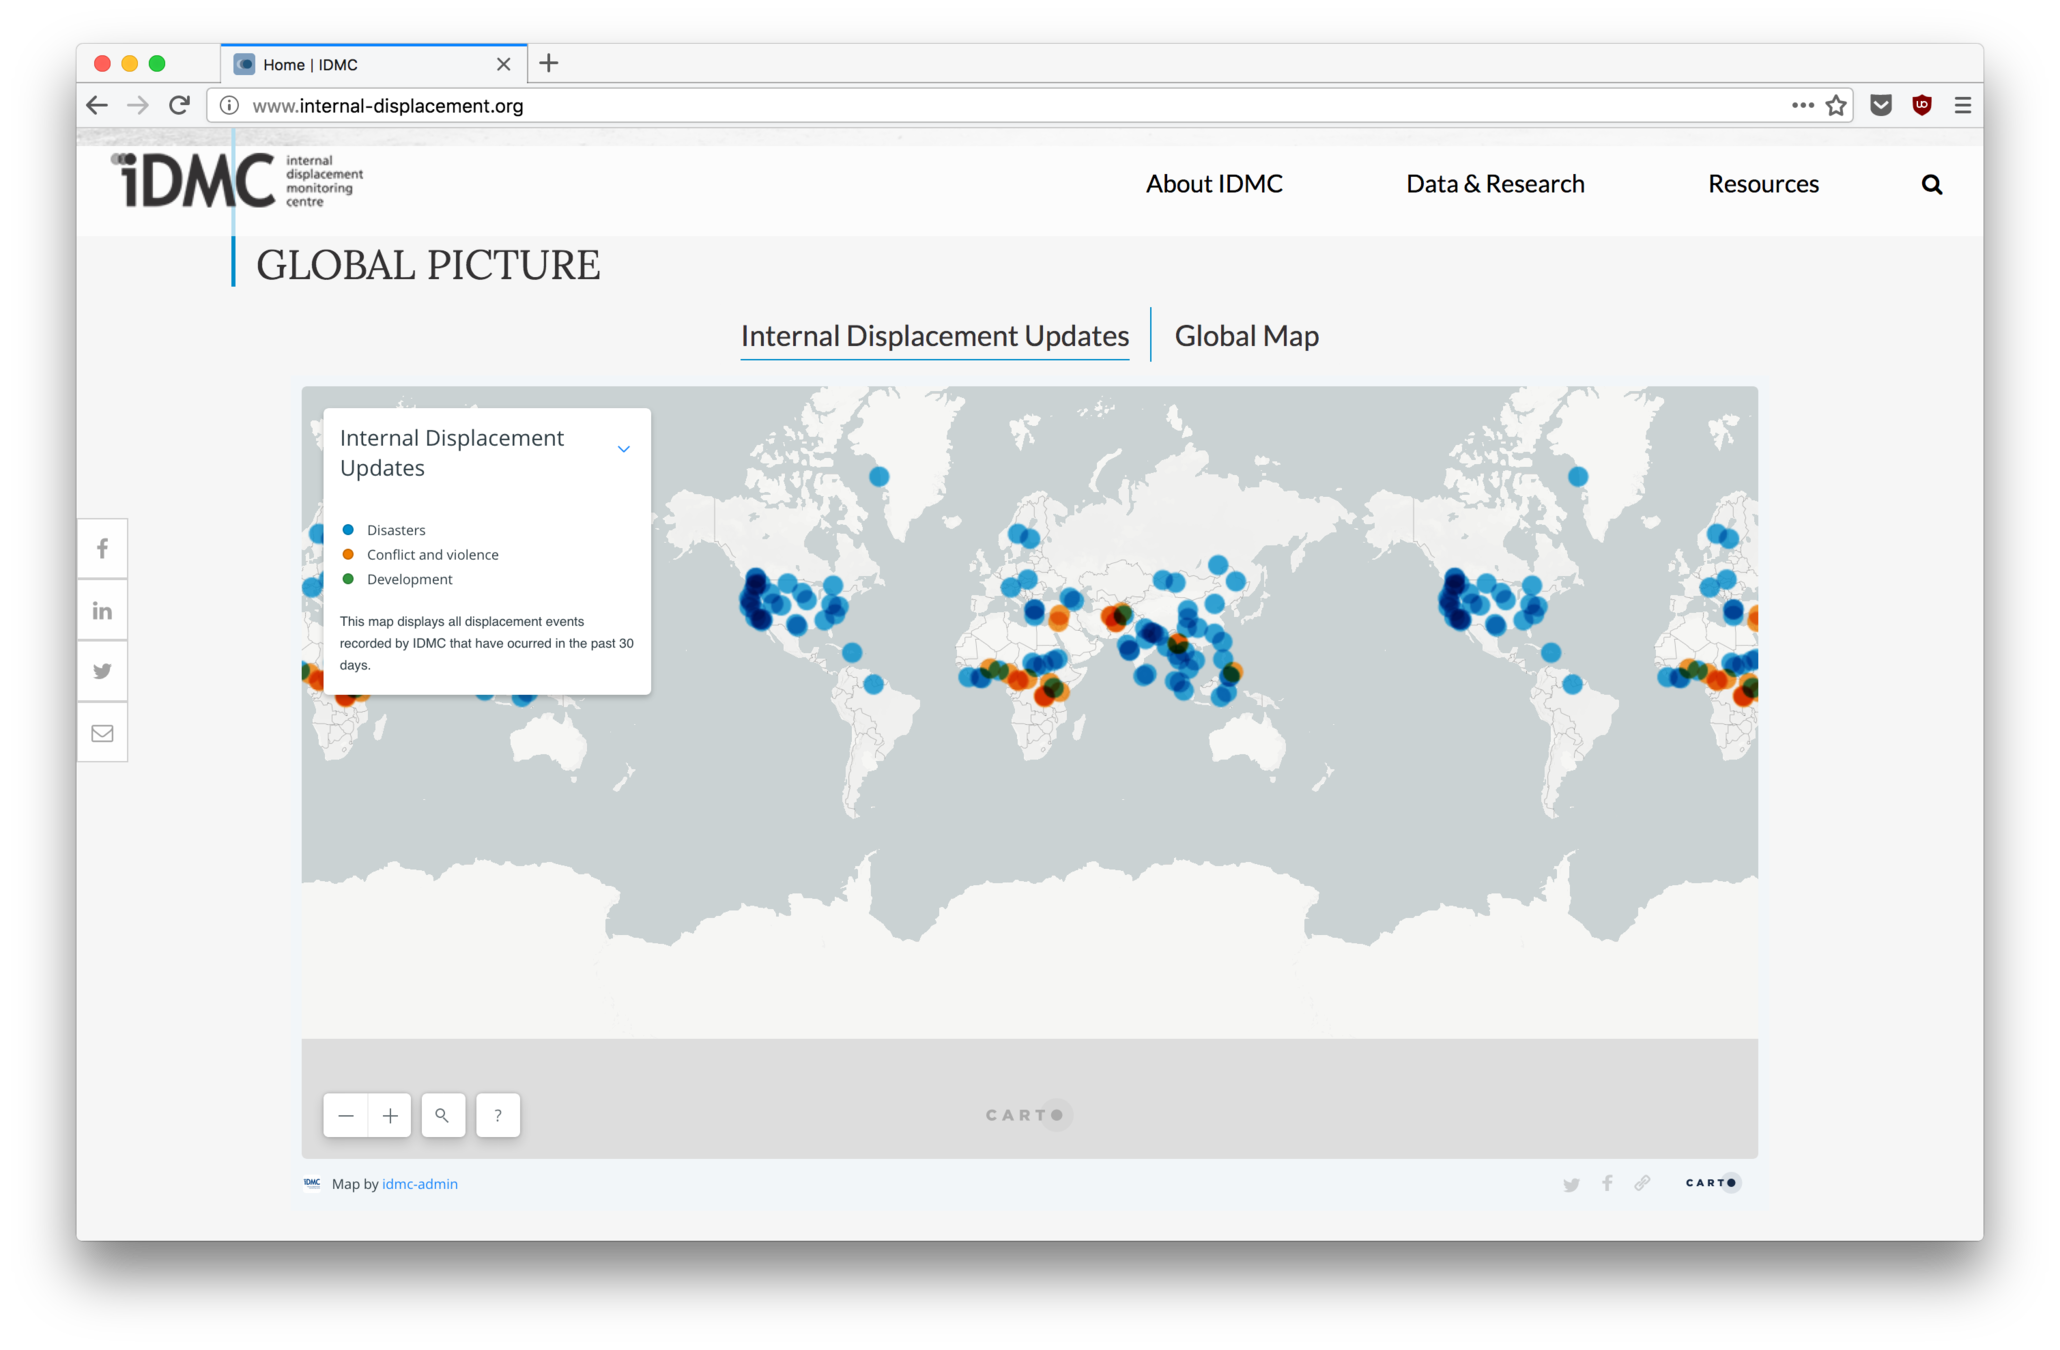Click the email share sidebar icon
The image size is (2060, 1350).
[102, 733]
